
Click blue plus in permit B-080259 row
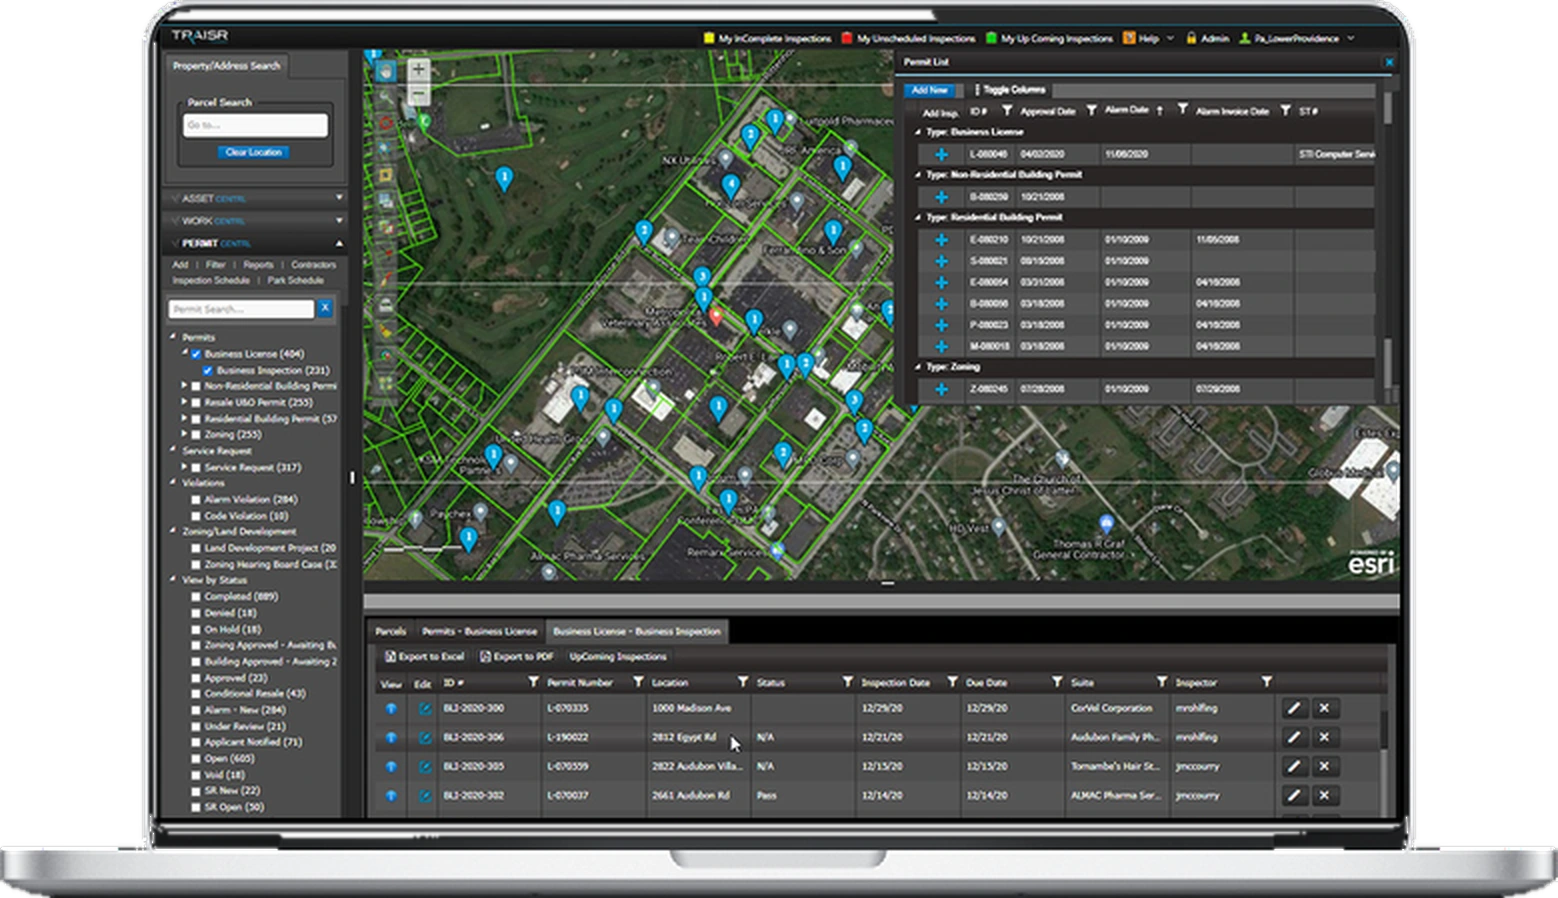[941, 197]
